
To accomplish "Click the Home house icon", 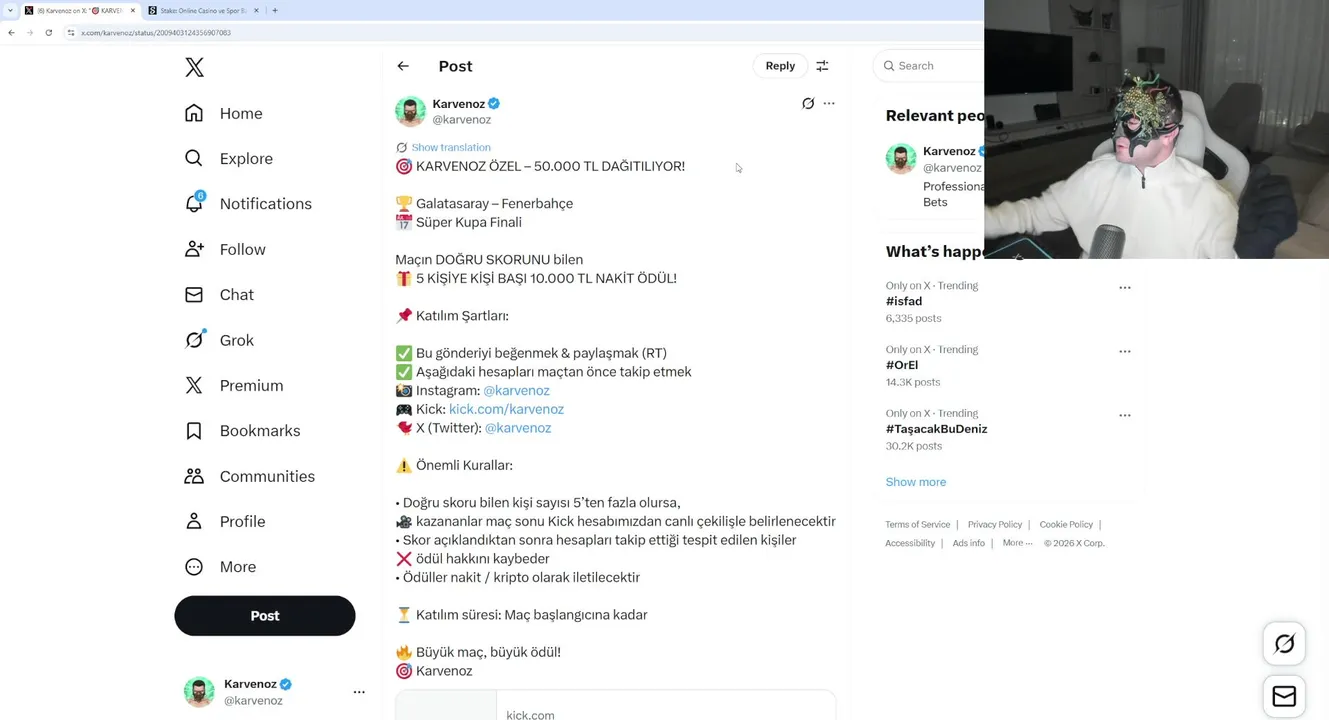I will pyautogui.click(x=194, y=113).
